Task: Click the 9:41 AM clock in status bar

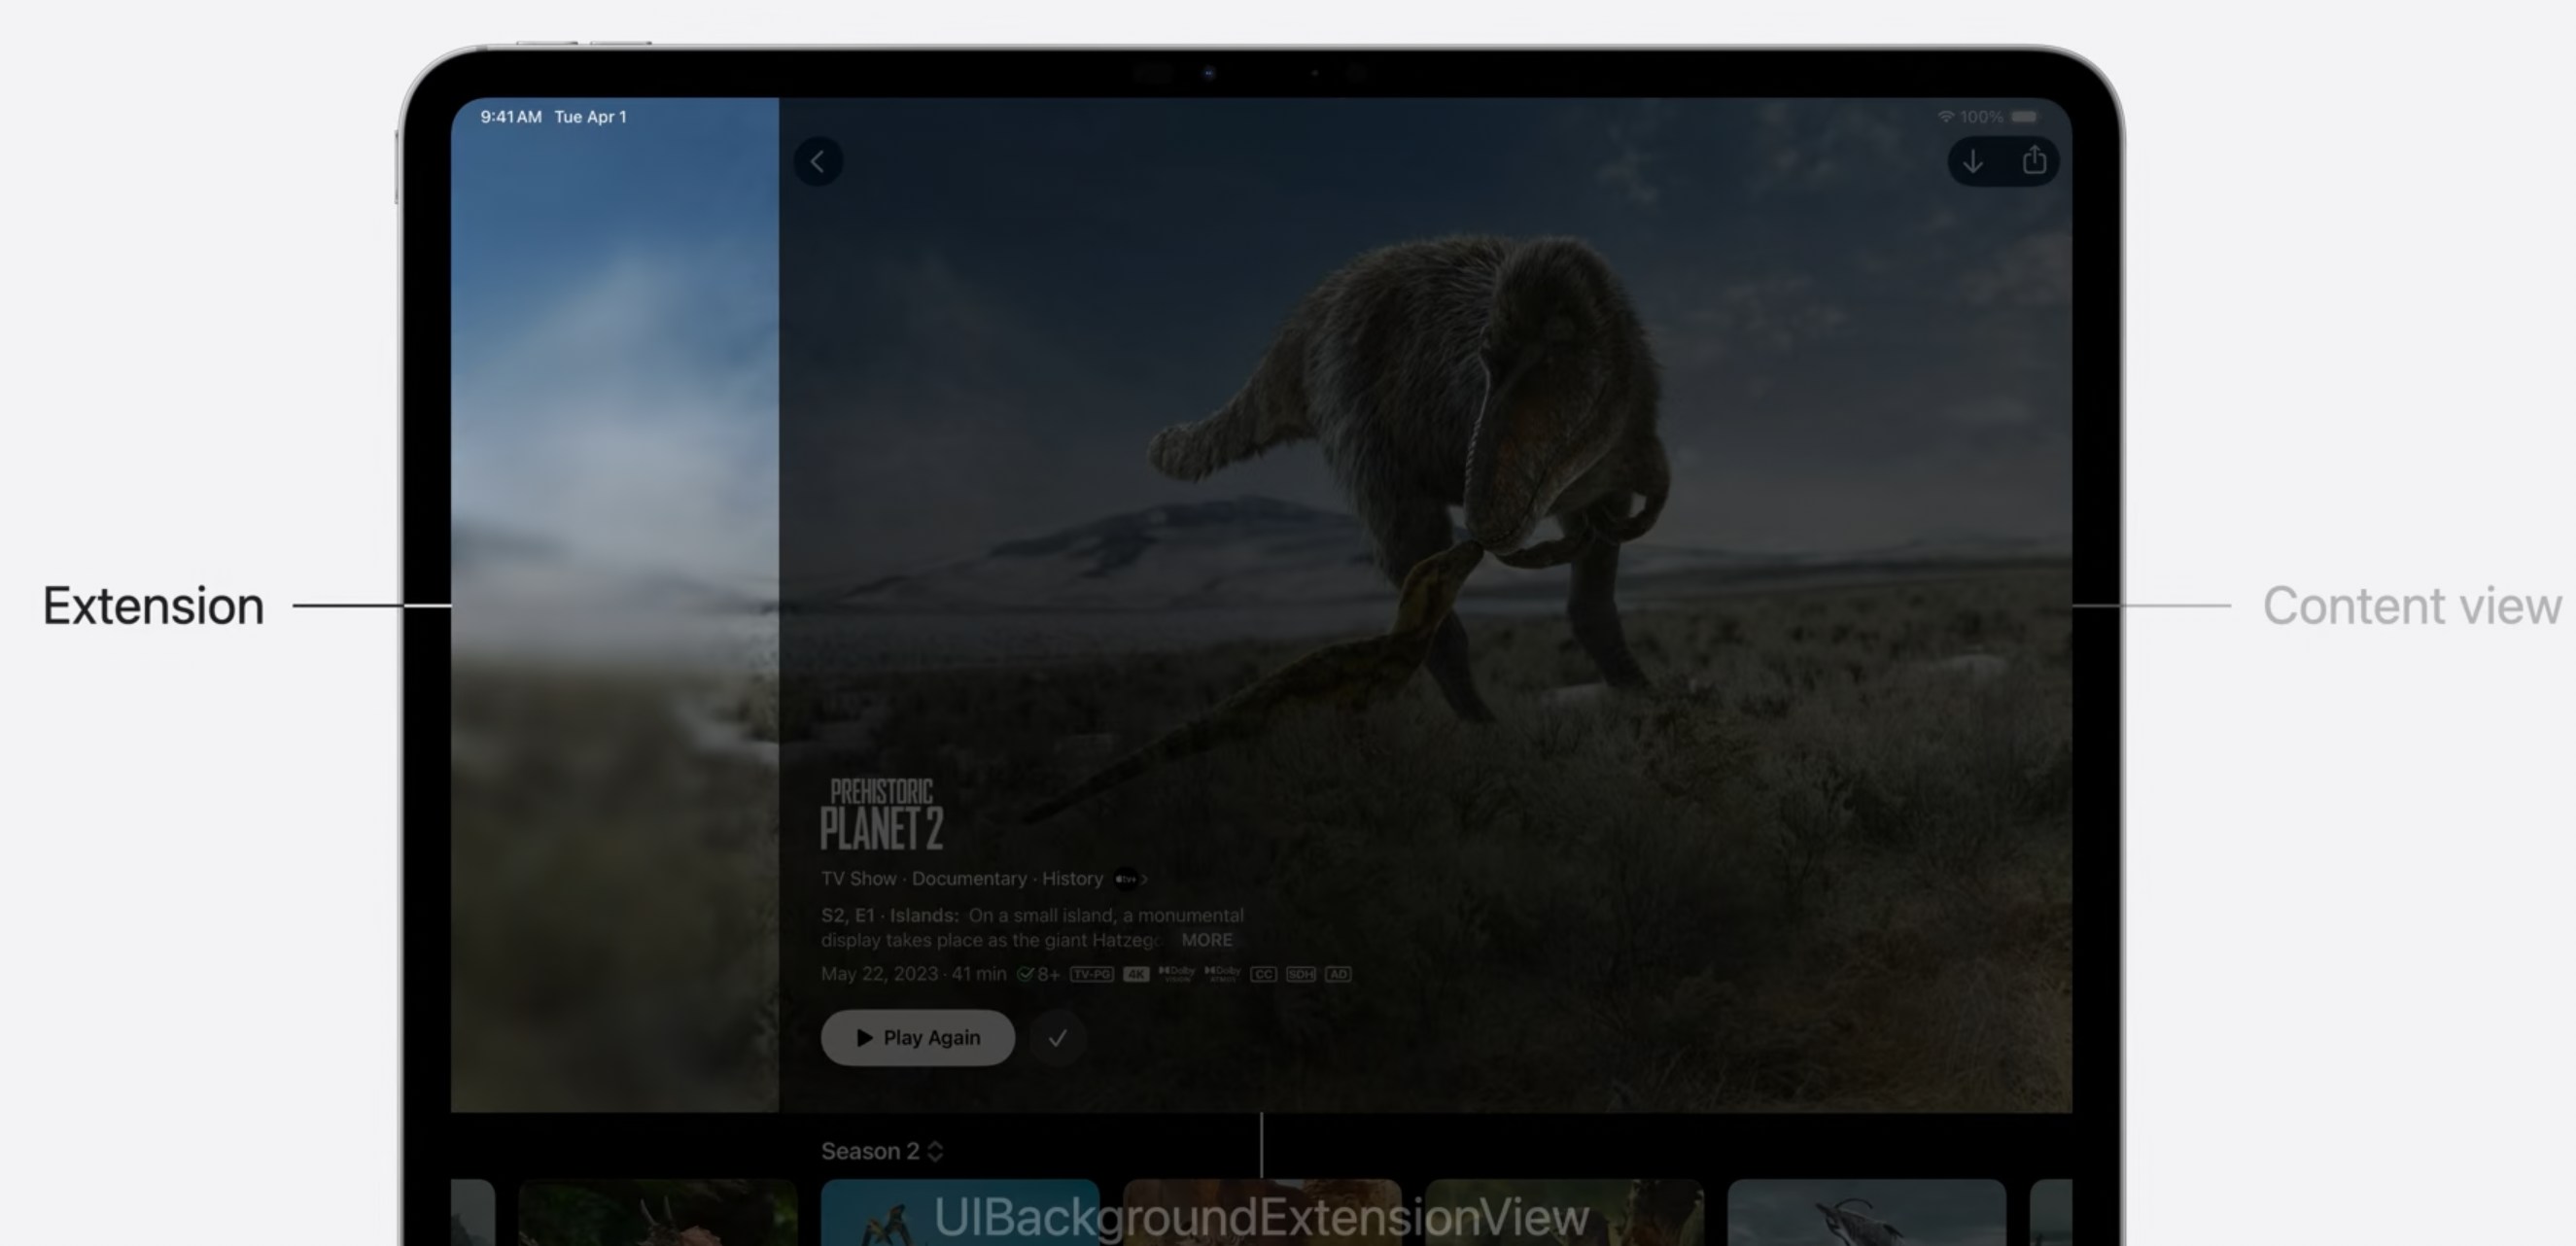Action: pos(510,117)
